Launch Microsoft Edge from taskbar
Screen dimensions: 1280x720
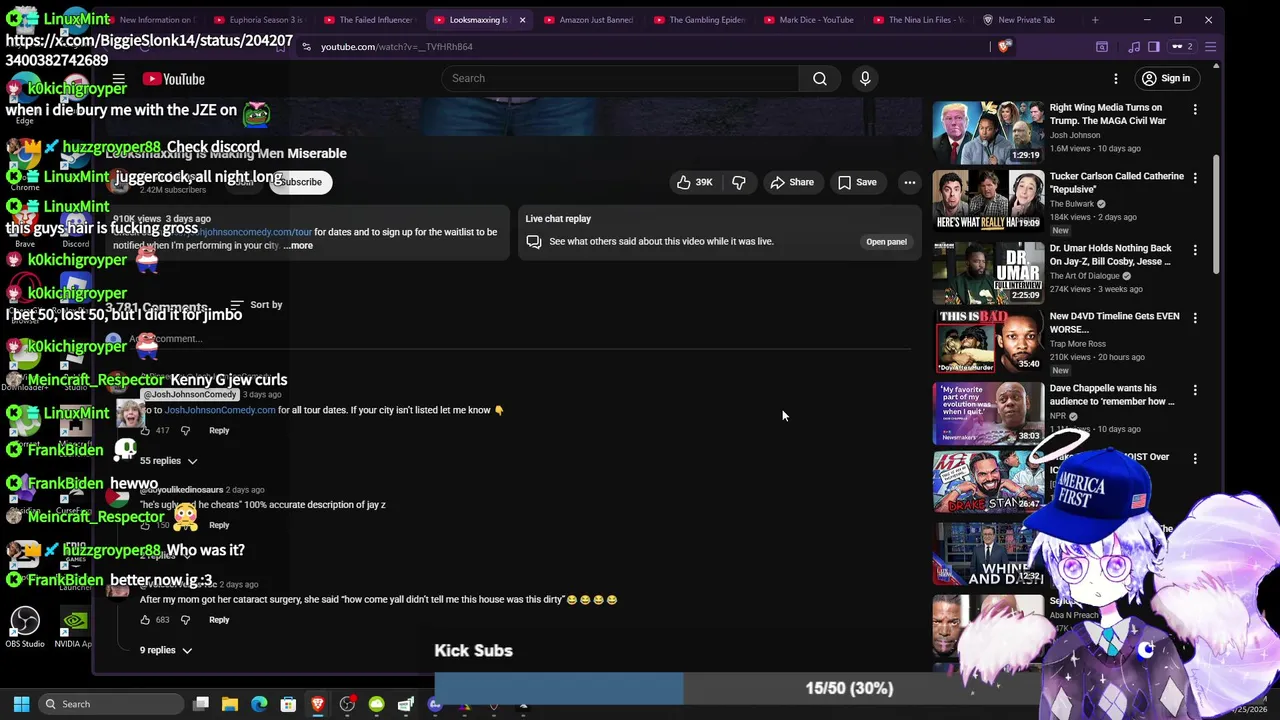[x=259, y=704]
